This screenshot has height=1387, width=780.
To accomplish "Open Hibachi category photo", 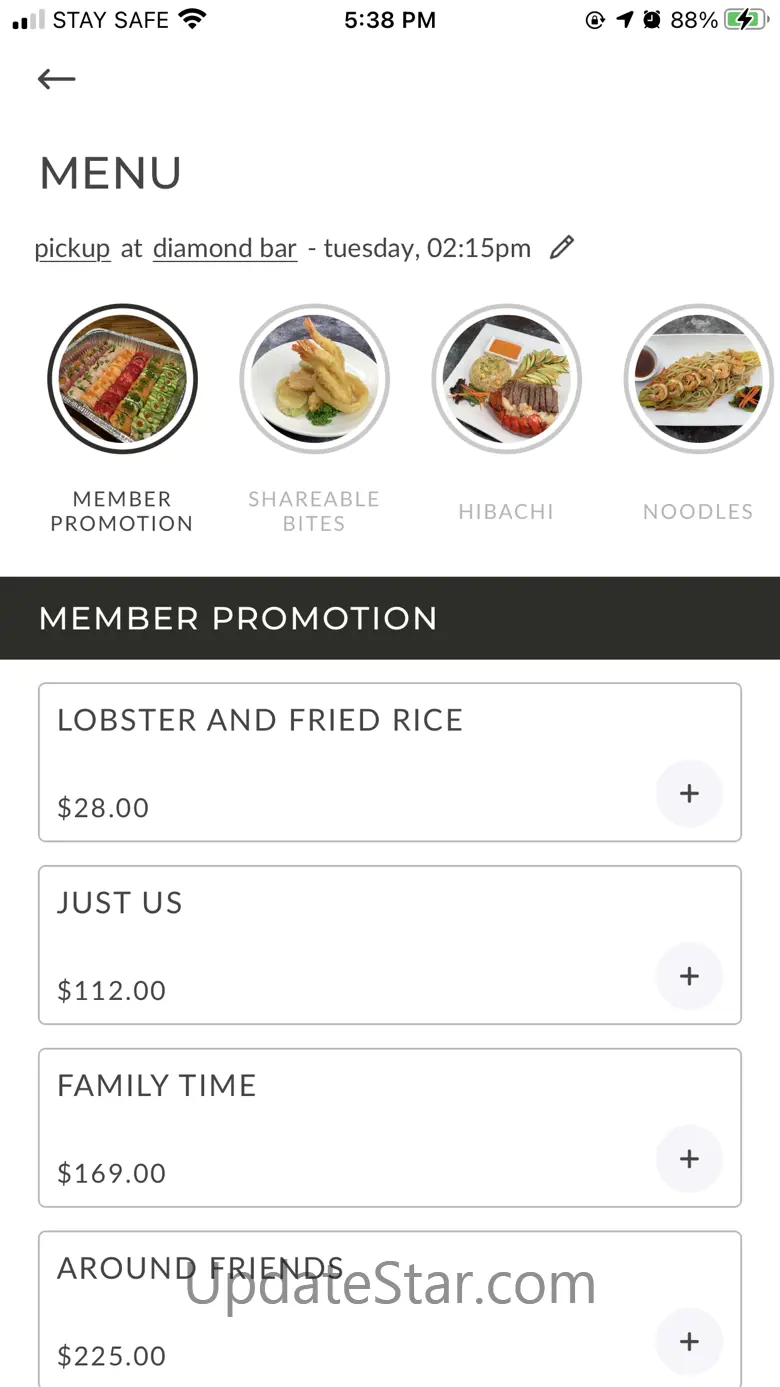I will coord(506,379).
